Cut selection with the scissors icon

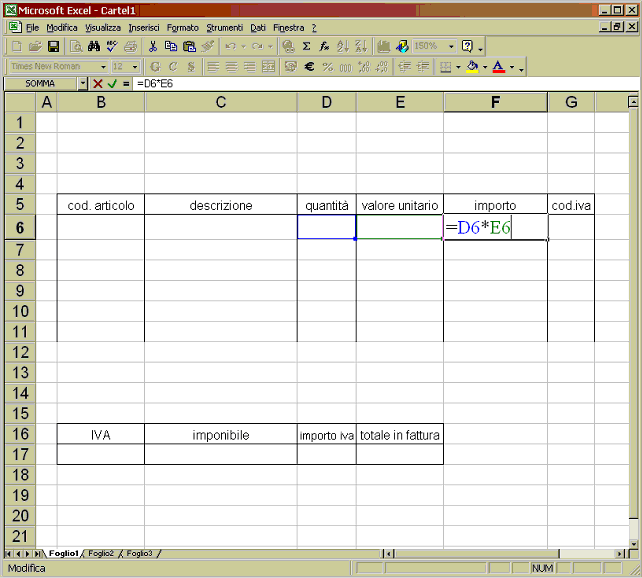point(153,46)
